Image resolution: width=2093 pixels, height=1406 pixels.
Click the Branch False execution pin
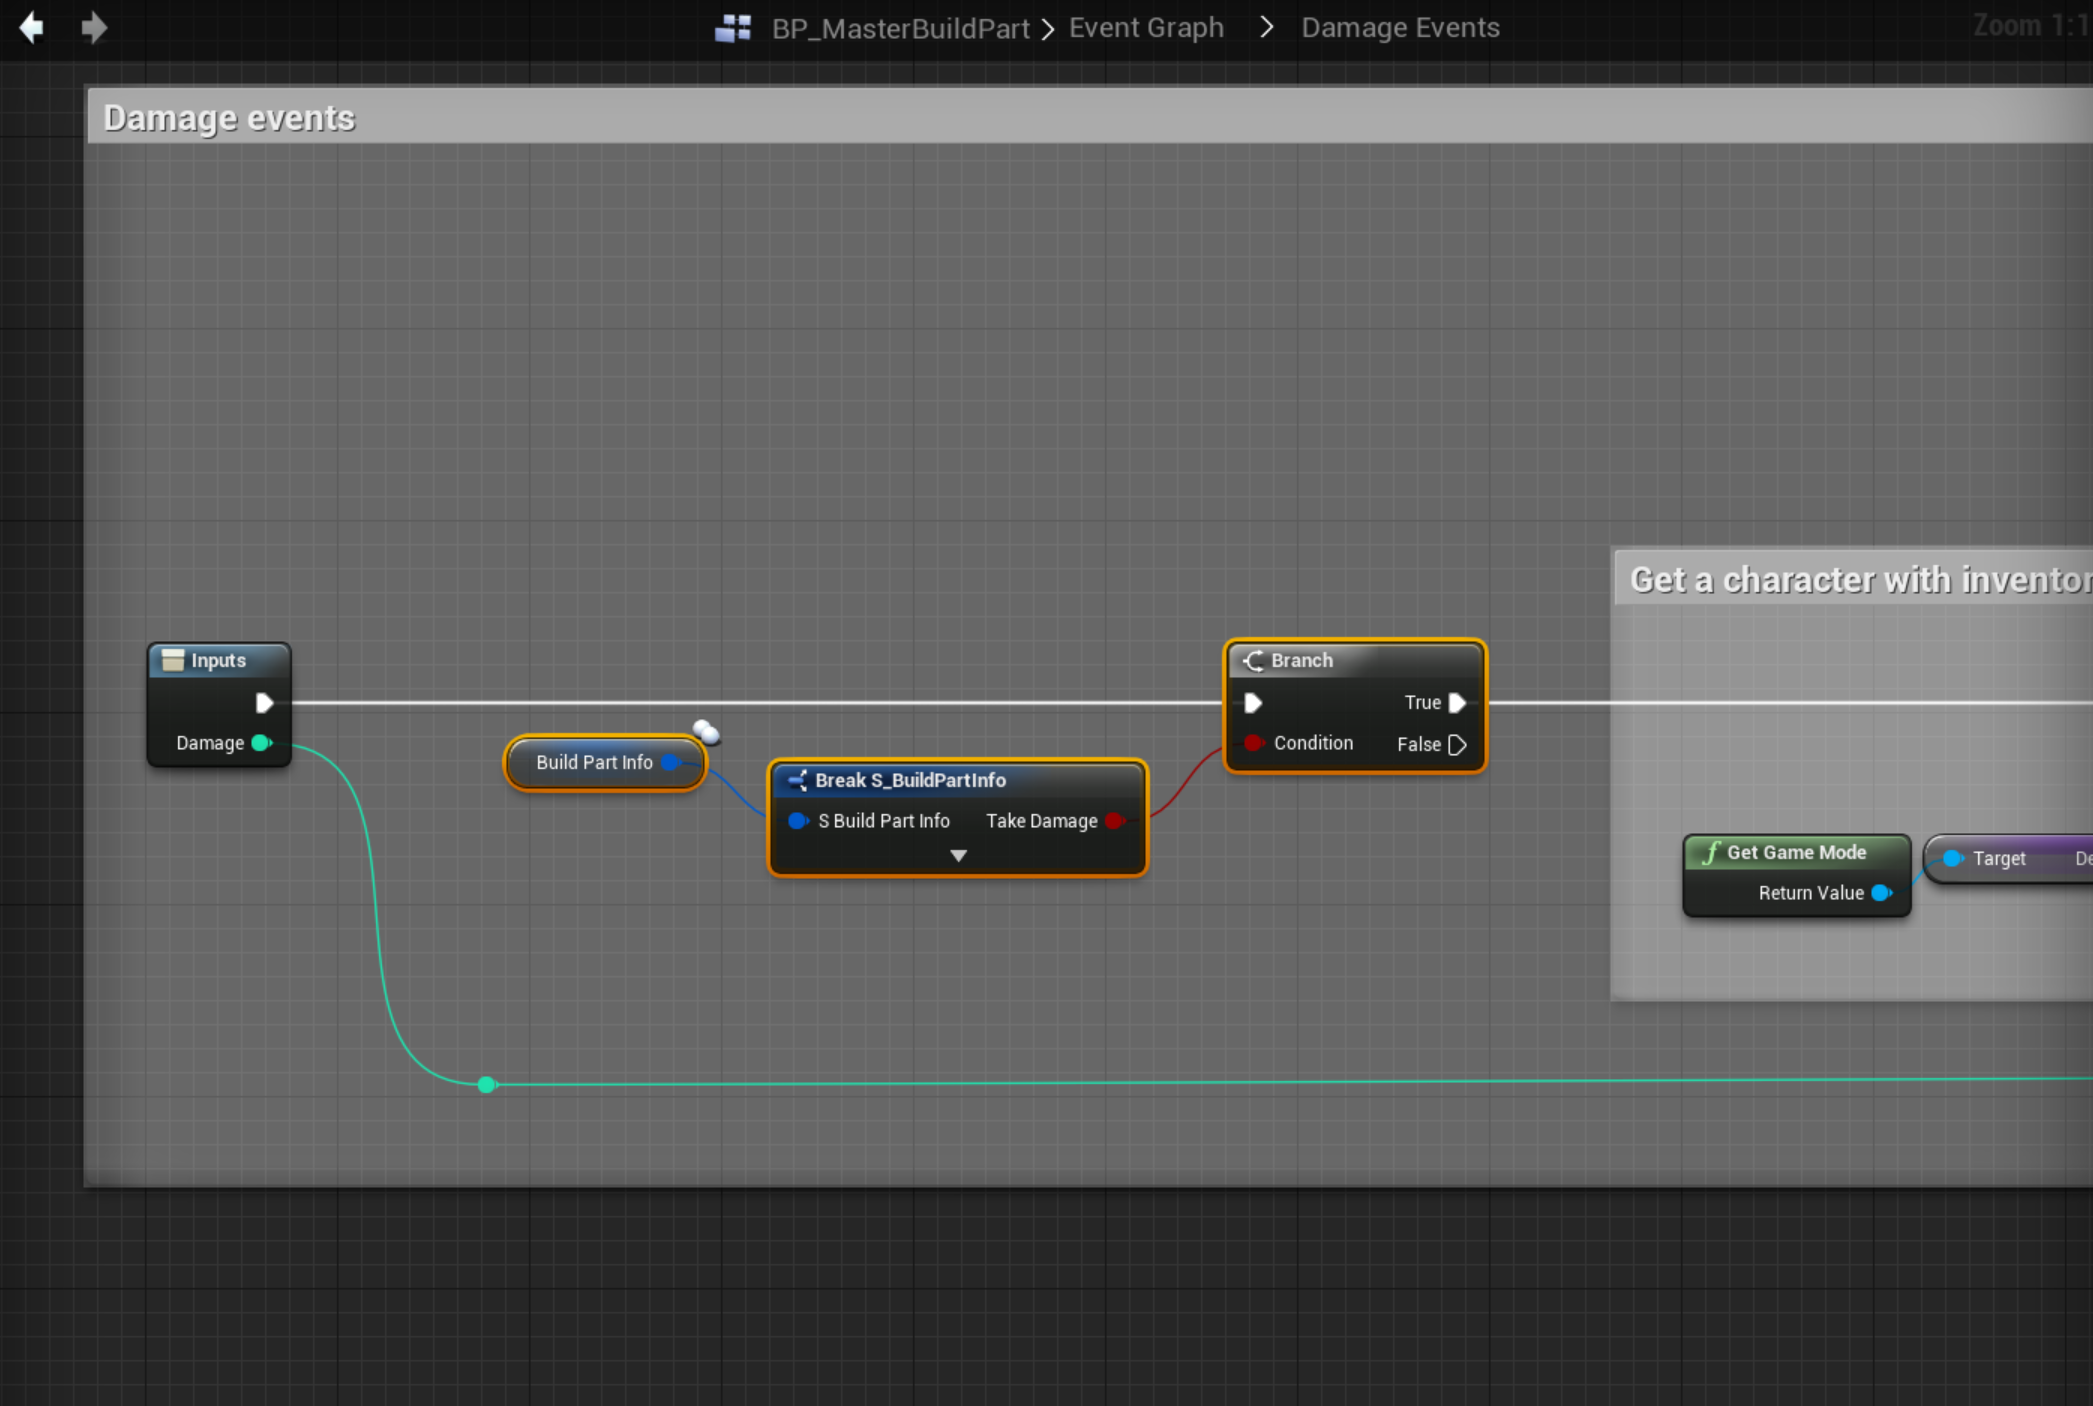1457,745
